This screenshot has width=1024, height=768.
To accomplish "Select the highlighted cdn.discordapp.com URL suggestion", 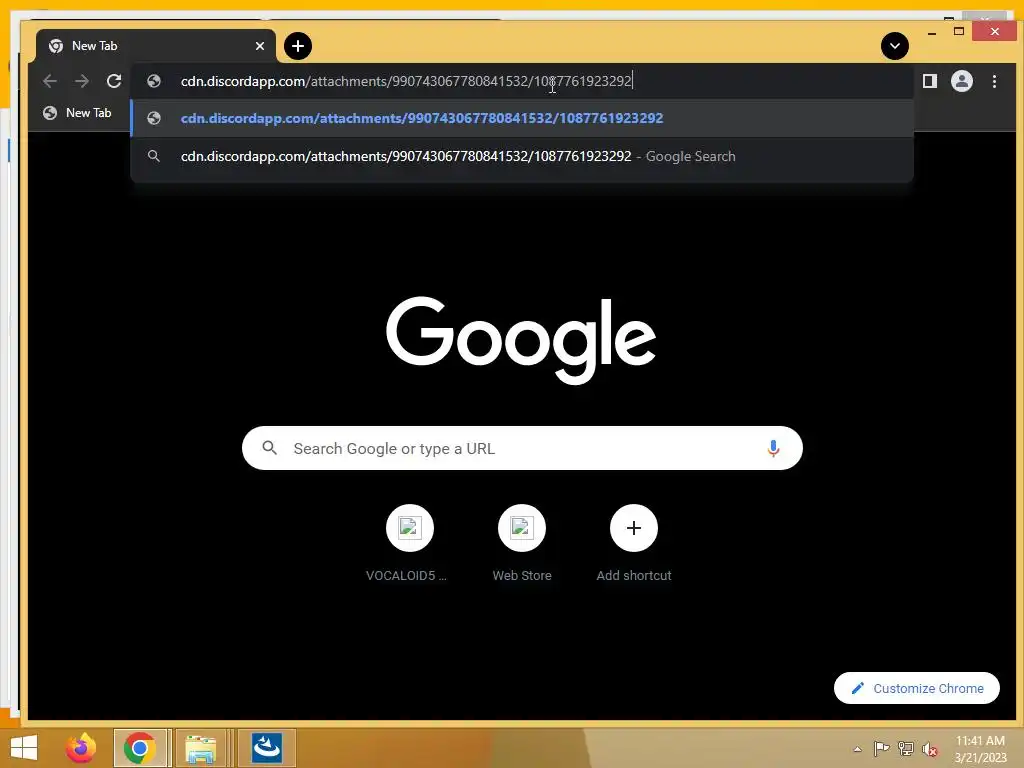I will pyautogui.click(x=522, y=118).
